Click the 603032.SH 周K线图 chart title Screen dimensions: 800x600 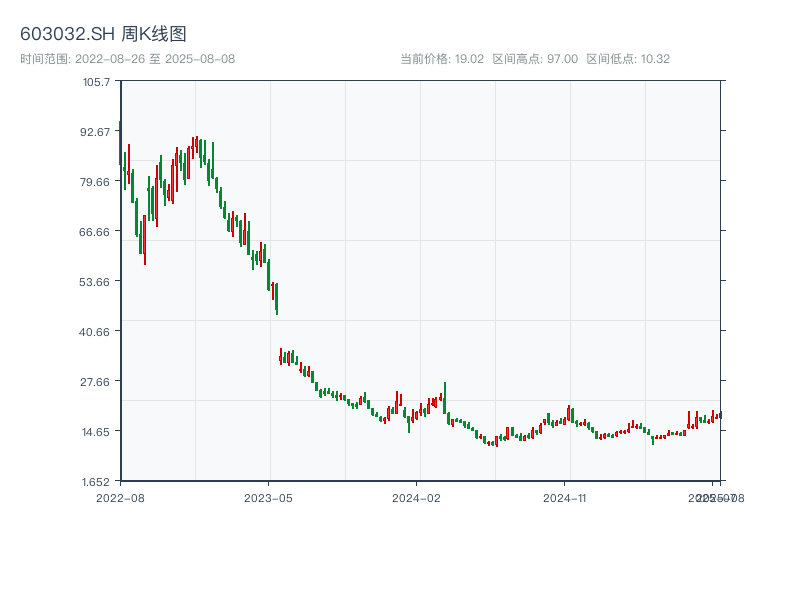tap(103, 35)
